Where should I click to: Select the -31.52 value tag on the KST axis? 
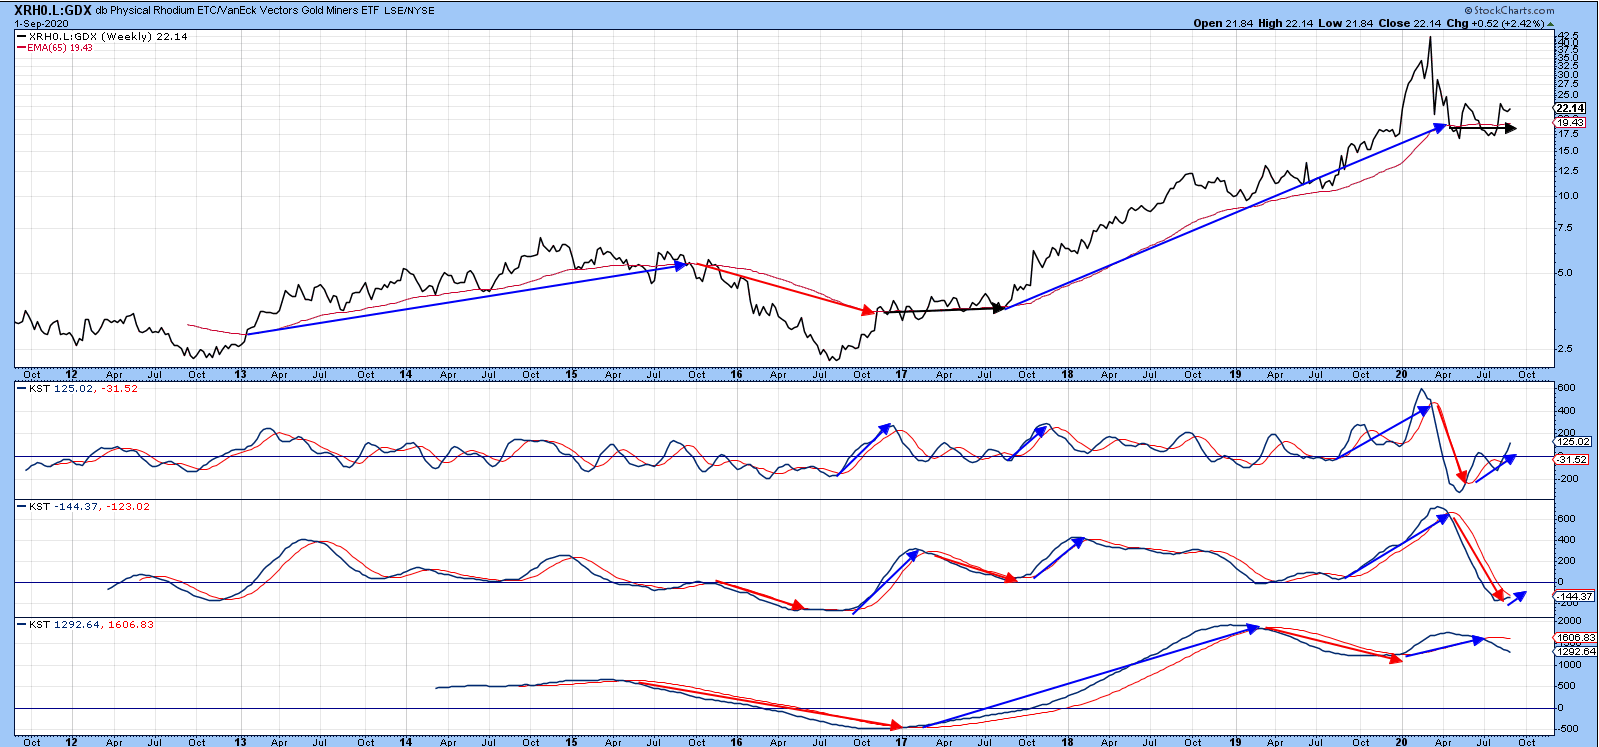coord(1571,459)
